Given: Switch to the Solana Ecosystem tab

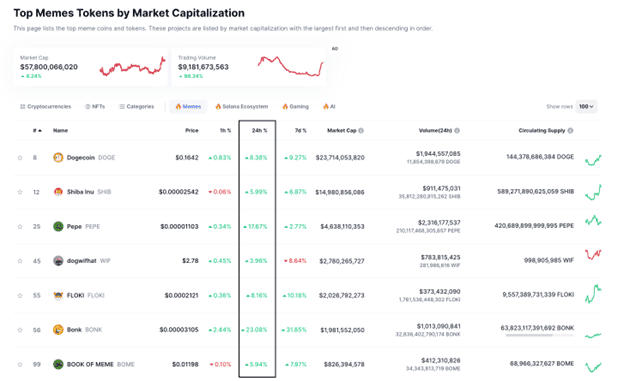Looking at the screenshot, I should [x=242, y=107].
